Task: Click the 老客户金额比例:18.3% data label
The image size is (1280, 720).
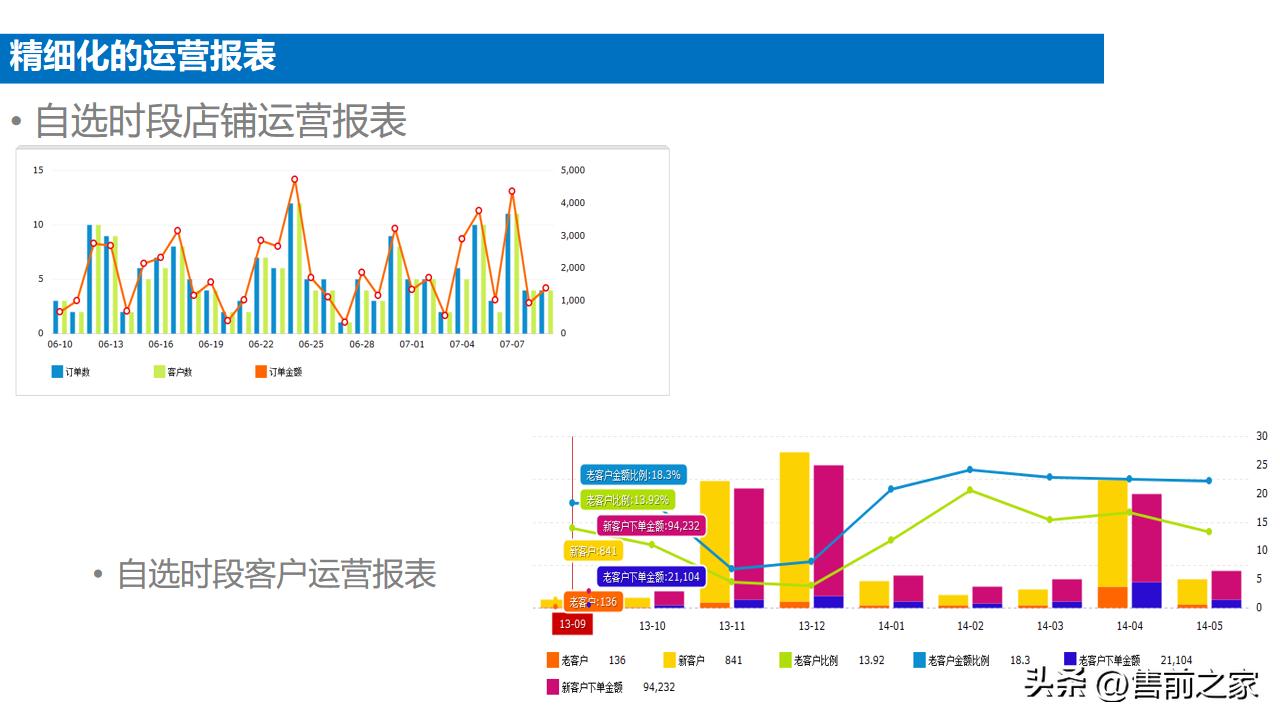Action: coord(633,473)
